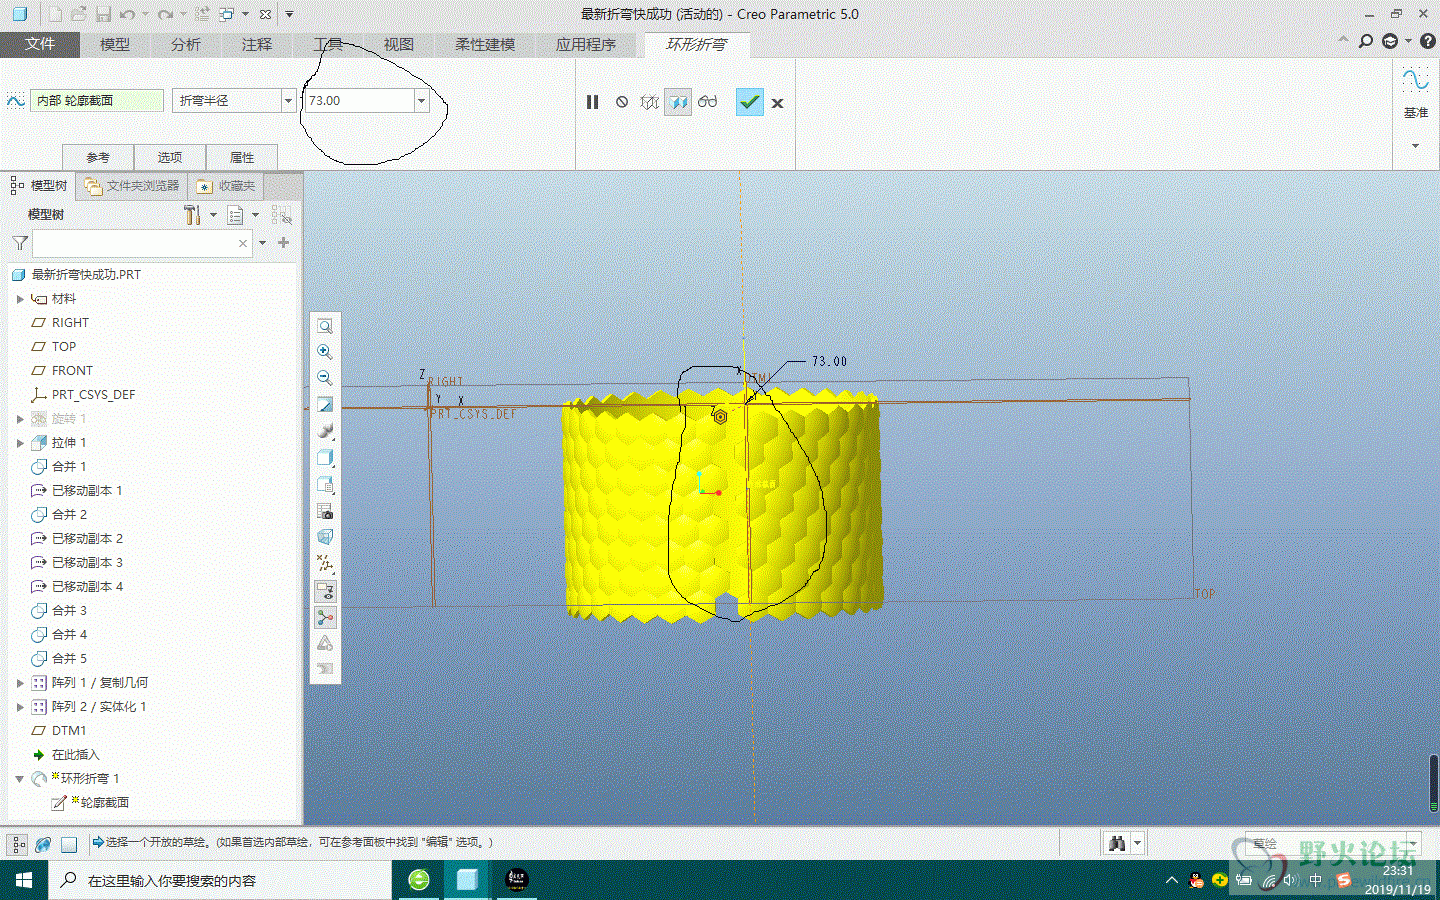Open the saved orientations icon
The image size is (1440, 900).
[x=325, y=485]
